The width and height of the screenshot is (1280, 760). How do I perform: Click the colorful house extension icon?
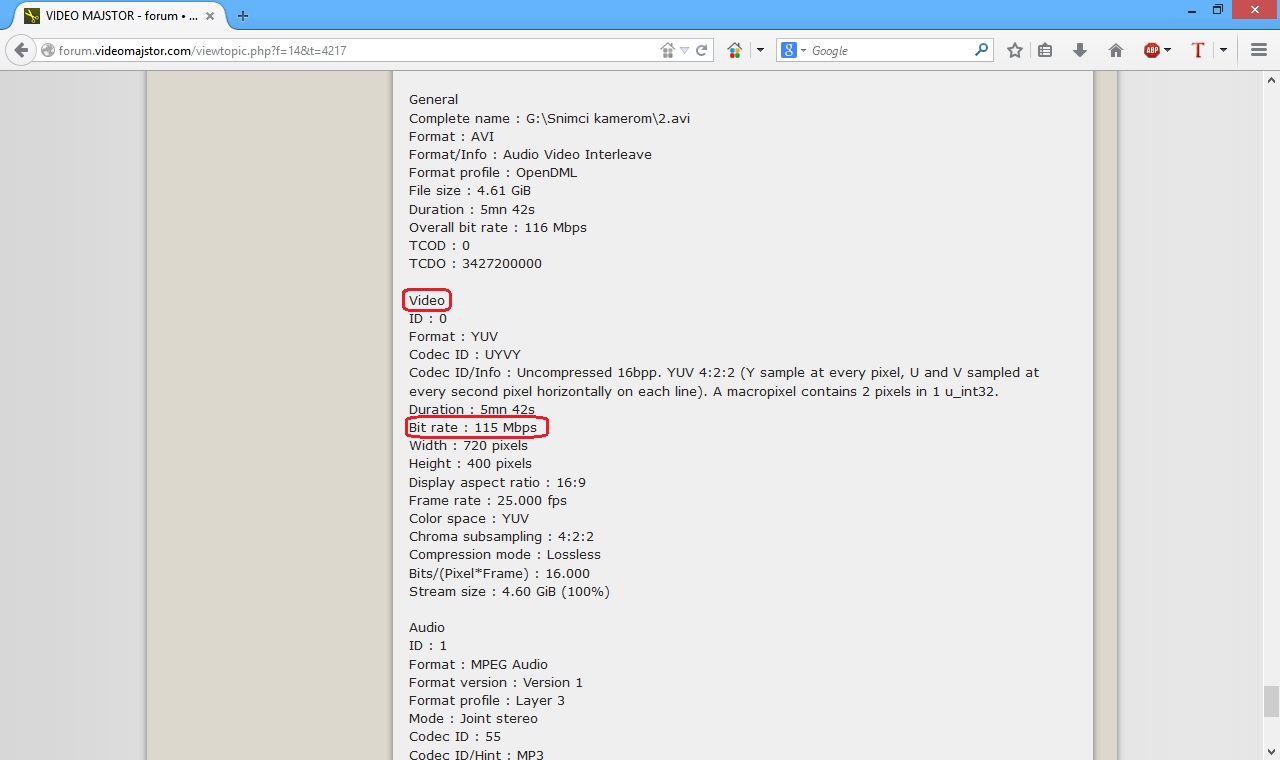coord(735,50)
